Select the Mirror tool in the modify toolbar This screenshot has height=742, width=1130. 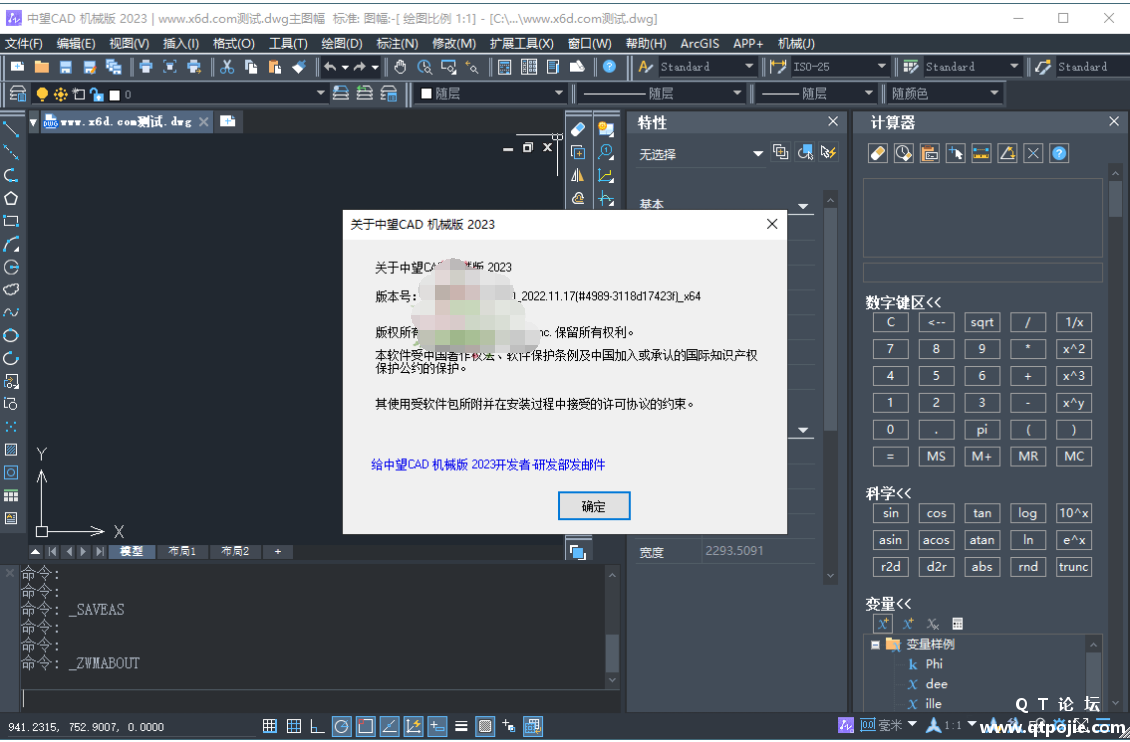click(x=577, y=175)
